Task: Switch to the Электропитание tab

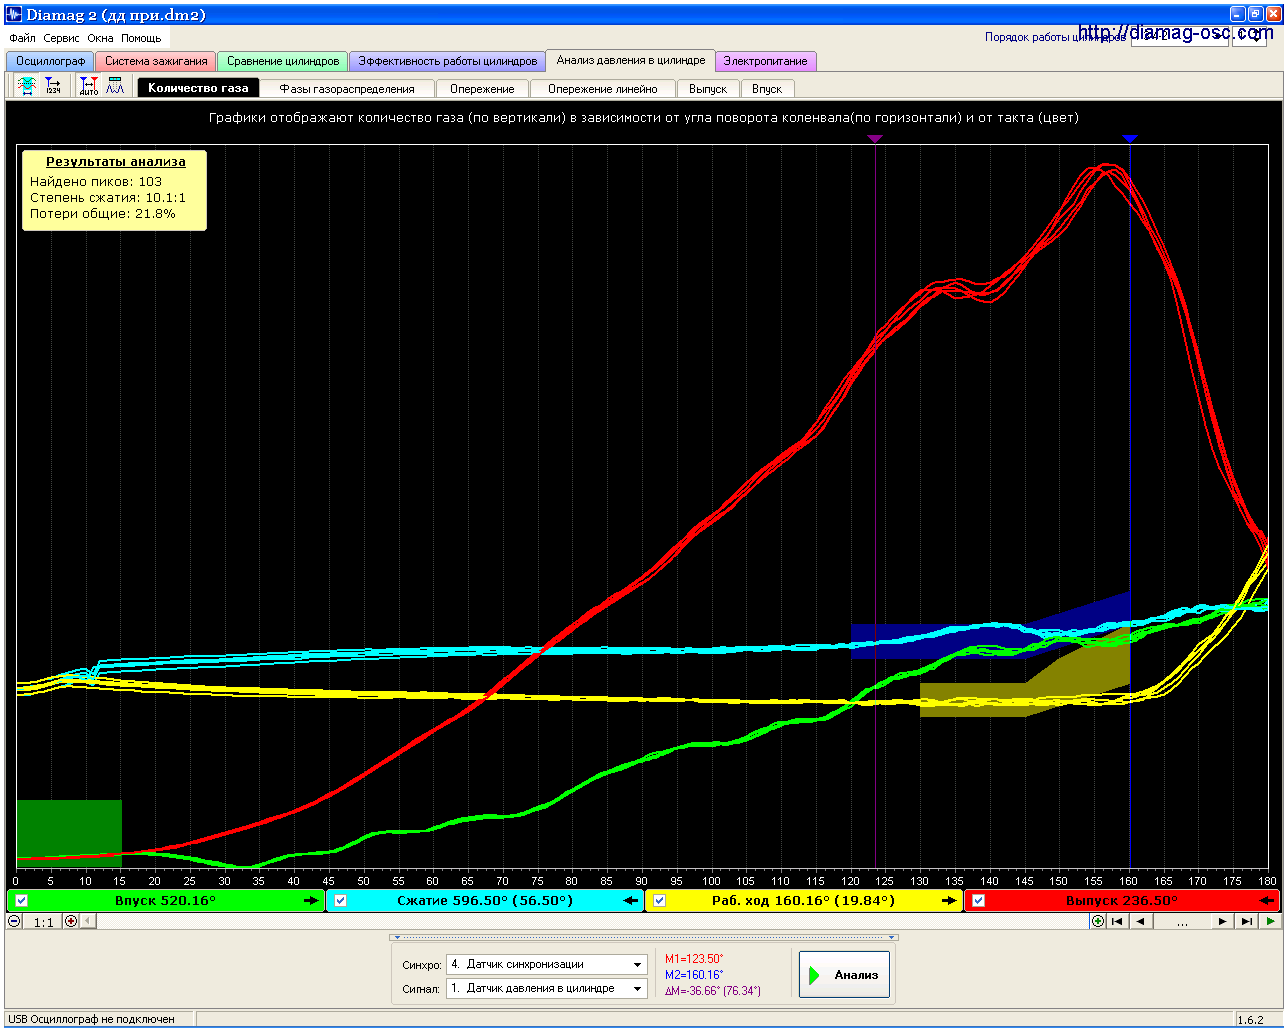Action: pyautogui.click(x=766, y=61)
